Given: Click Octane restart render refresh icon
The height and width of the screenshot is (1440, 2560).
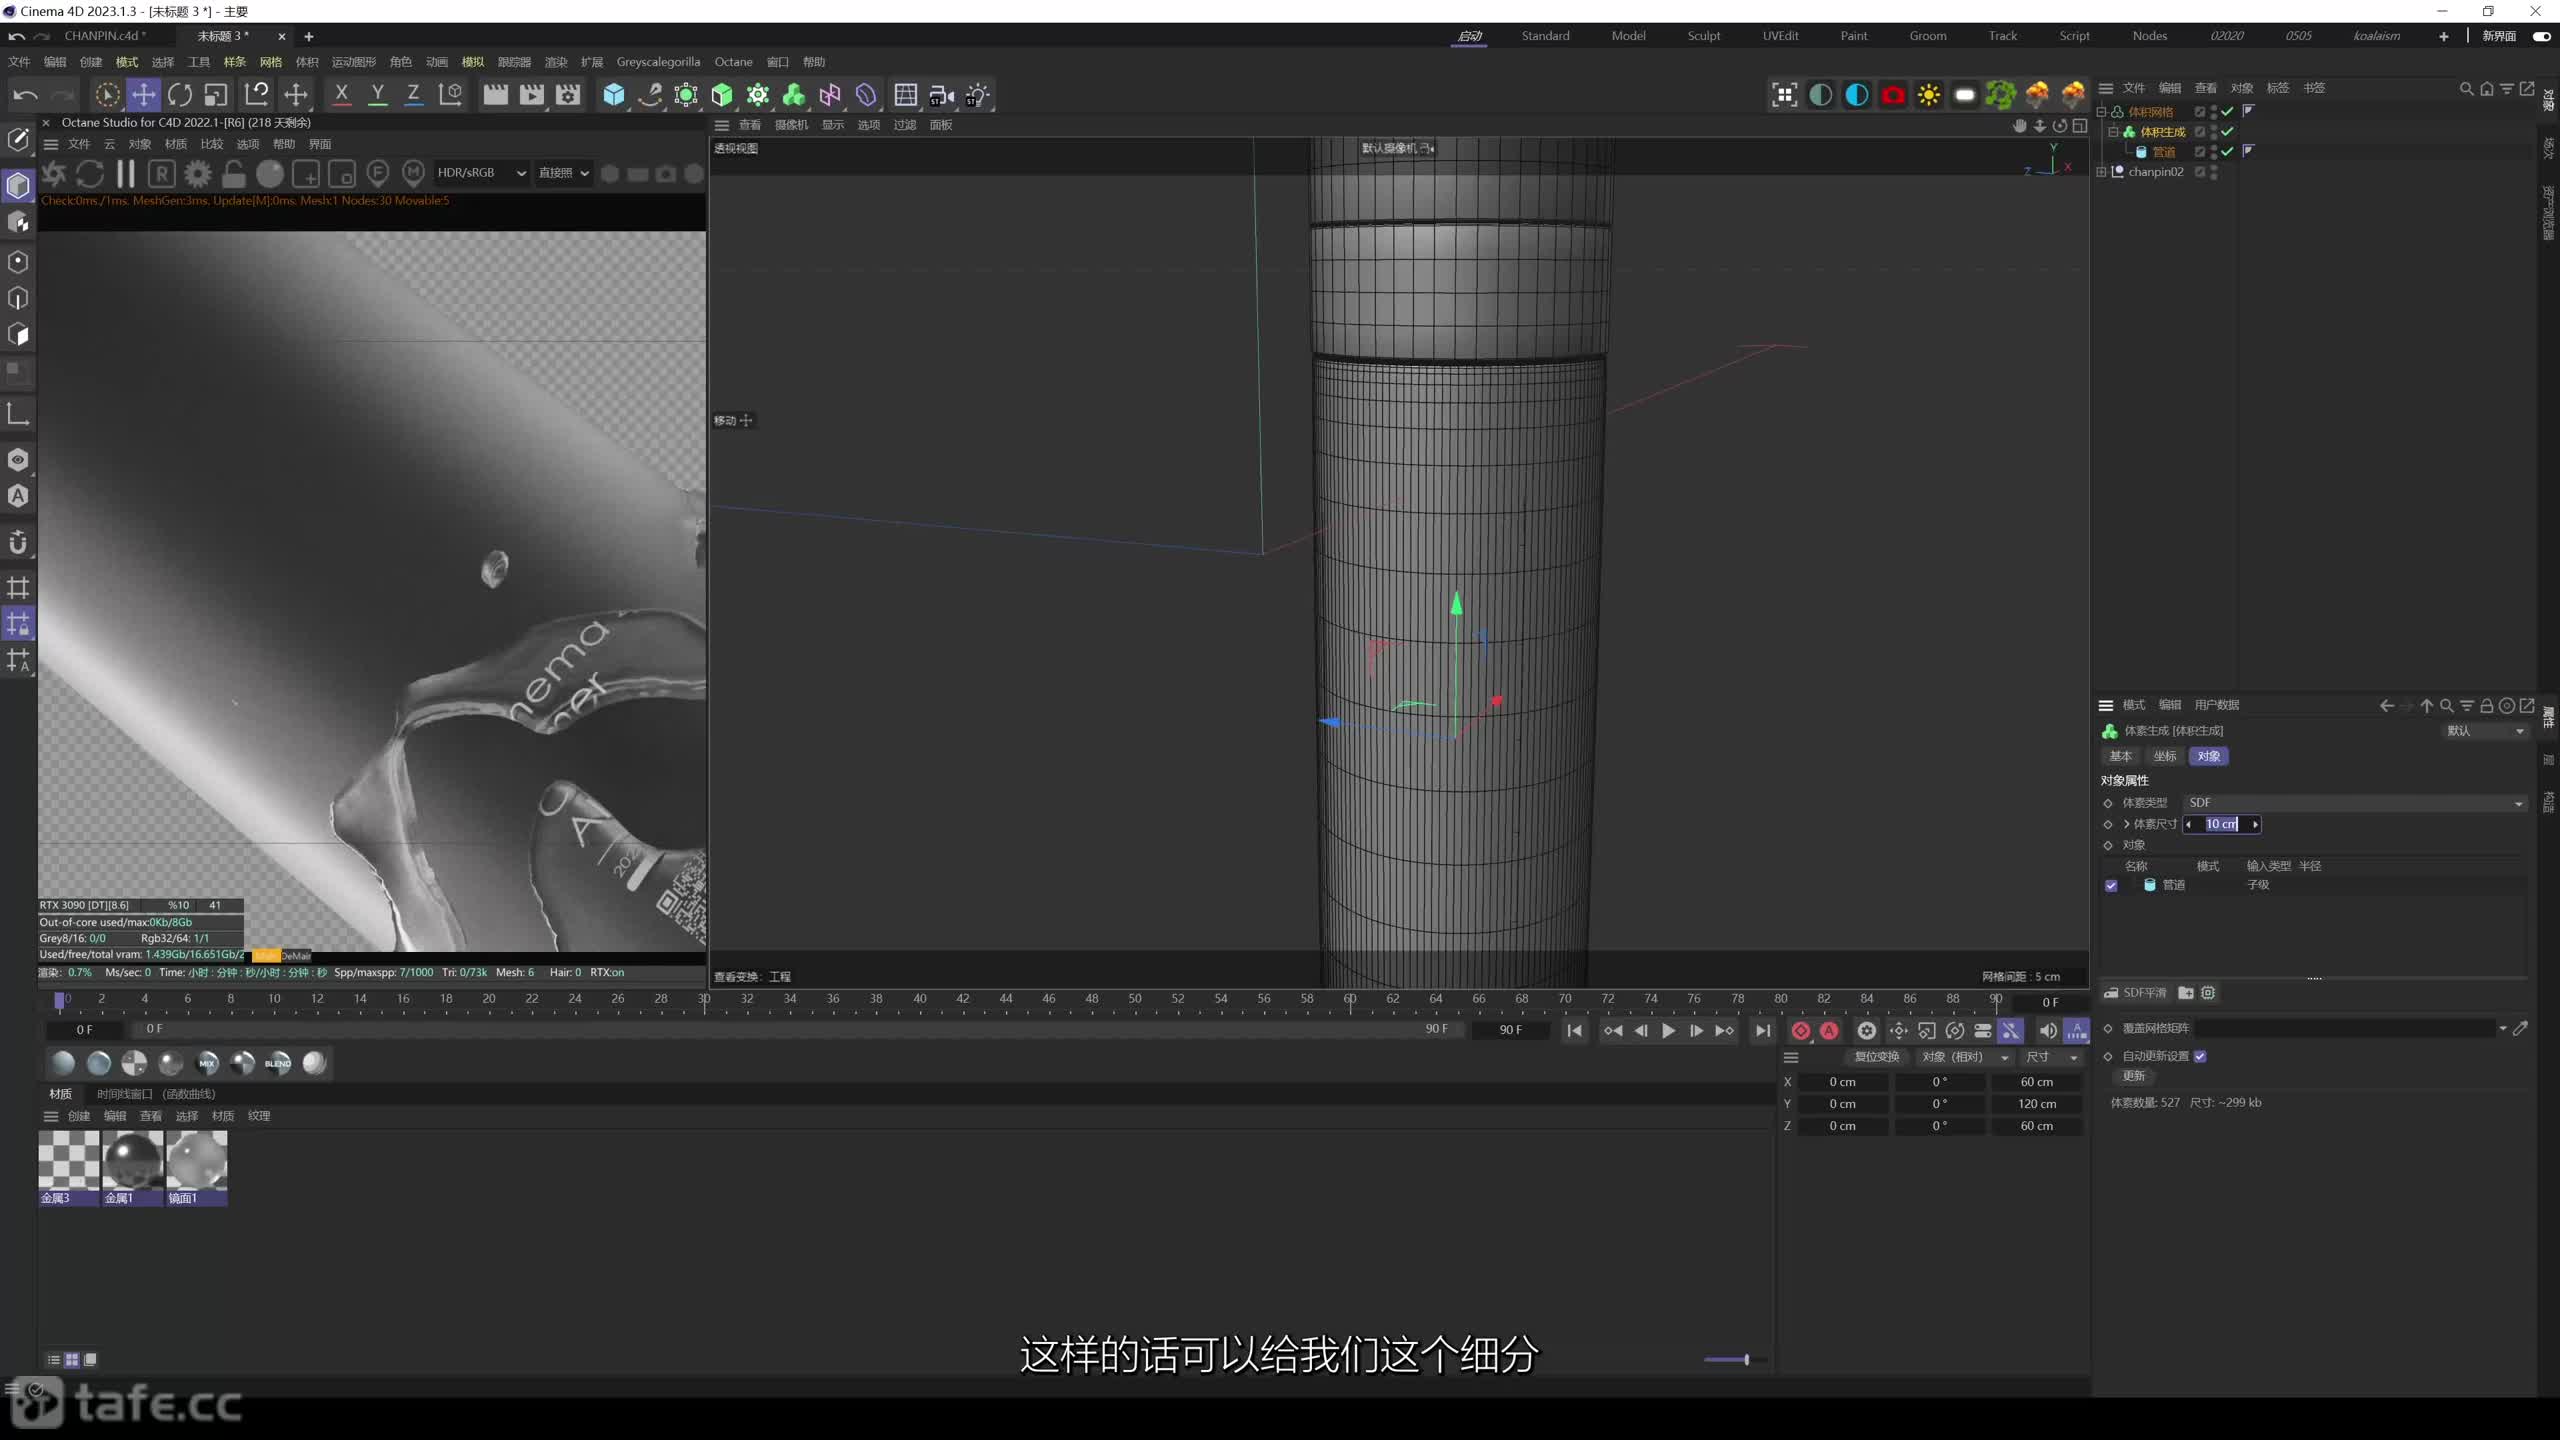Looking at the screenshot, I should pos(90,174).
